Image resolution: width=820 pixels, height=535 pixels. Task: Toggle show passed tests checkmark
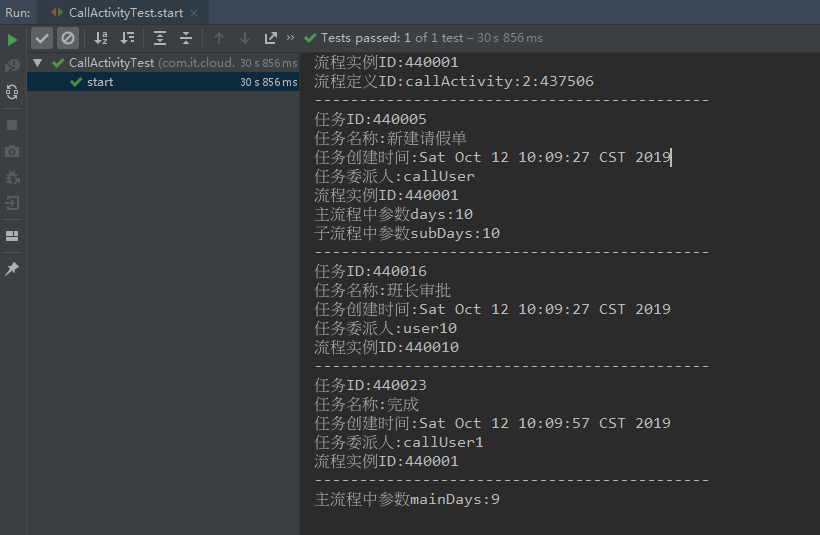tap(42, 38)
